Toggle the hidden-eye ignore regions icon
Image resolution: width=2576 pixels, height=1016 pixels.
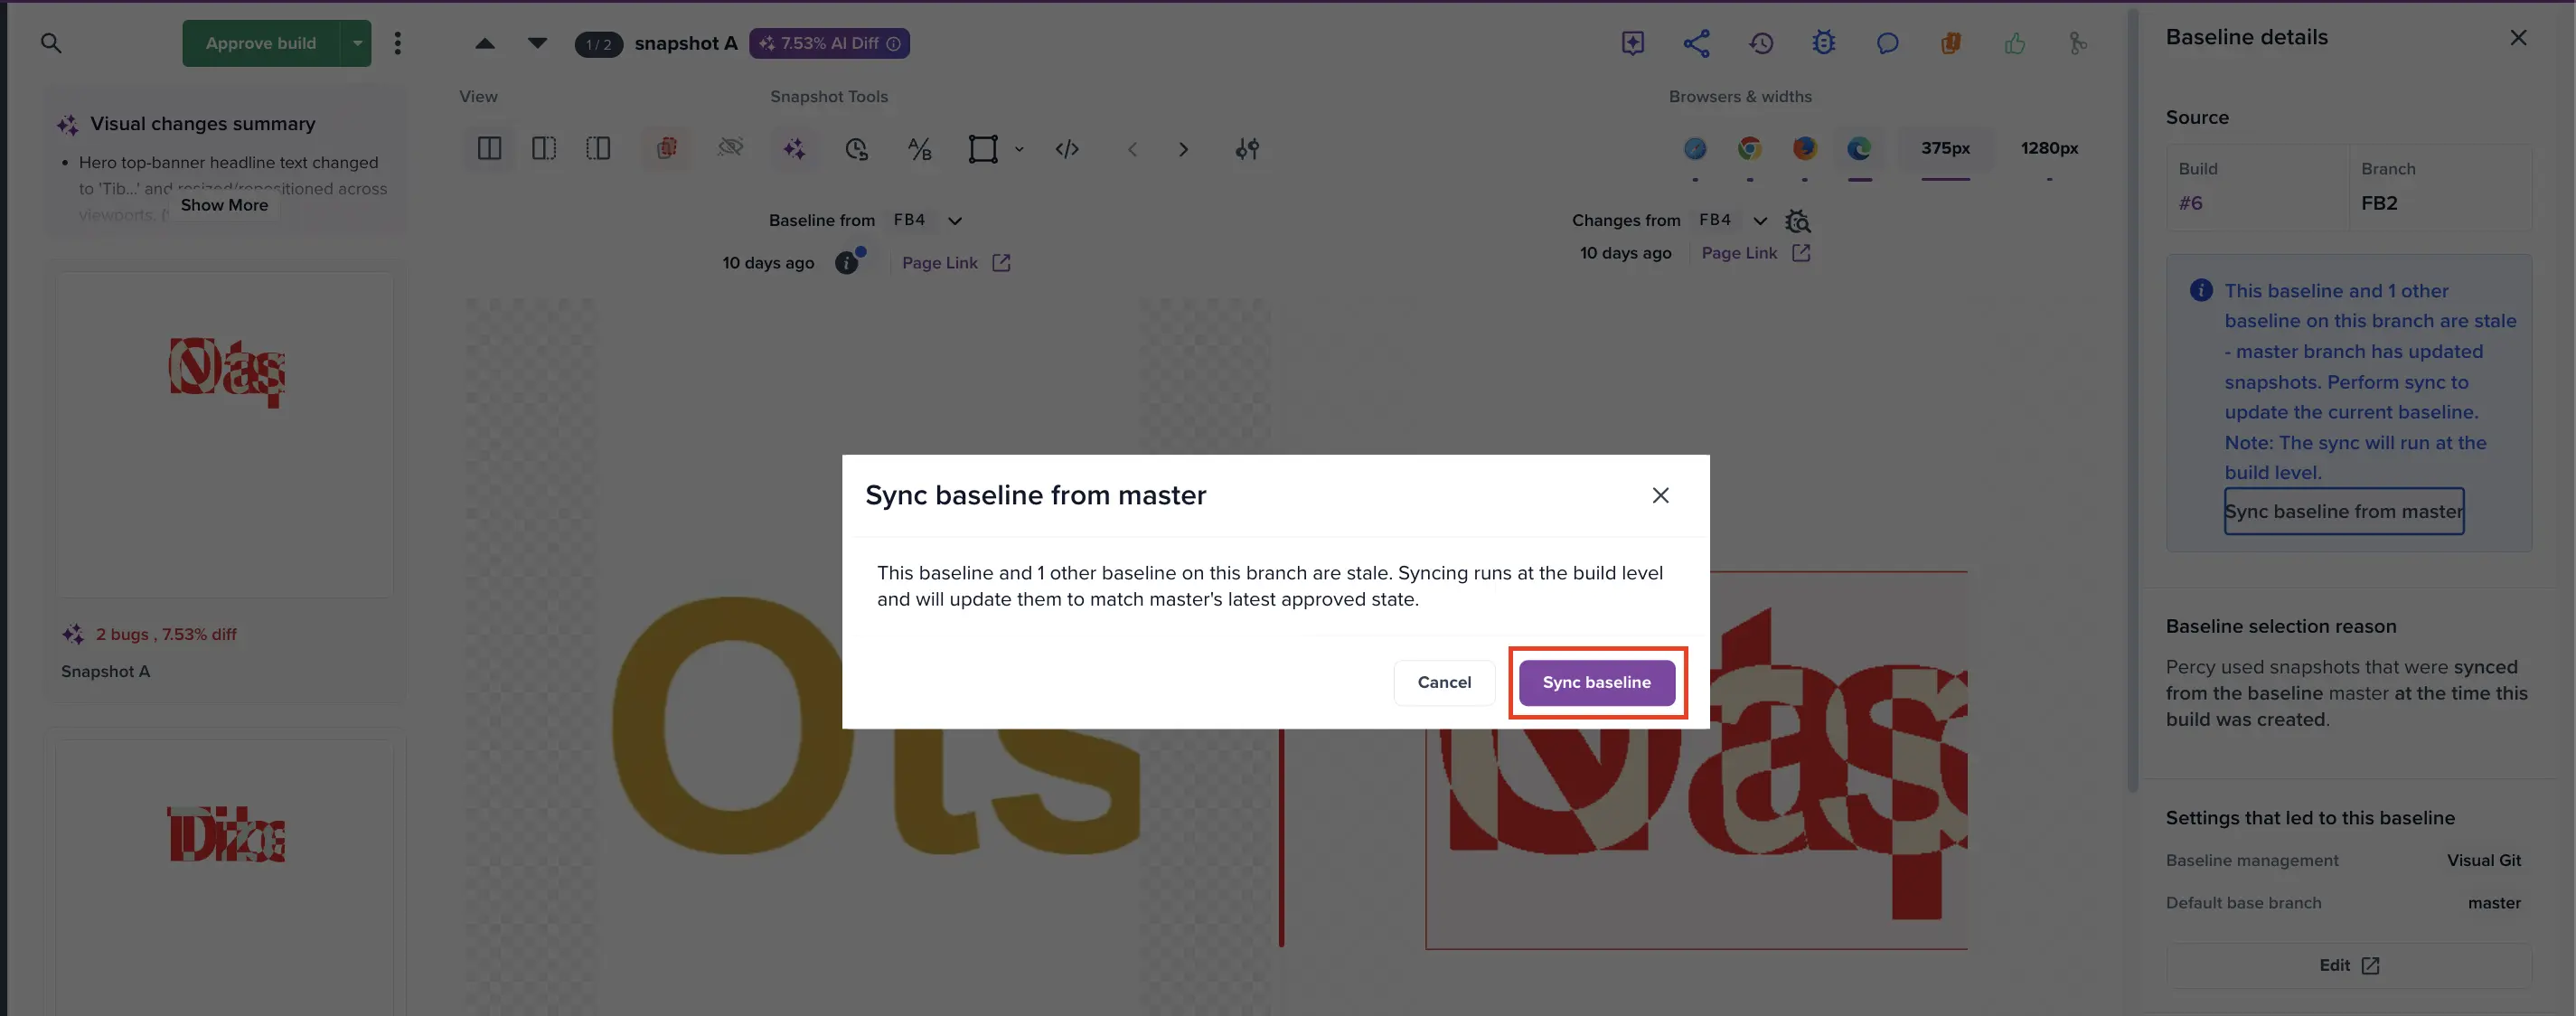click(x=731, y=149)
